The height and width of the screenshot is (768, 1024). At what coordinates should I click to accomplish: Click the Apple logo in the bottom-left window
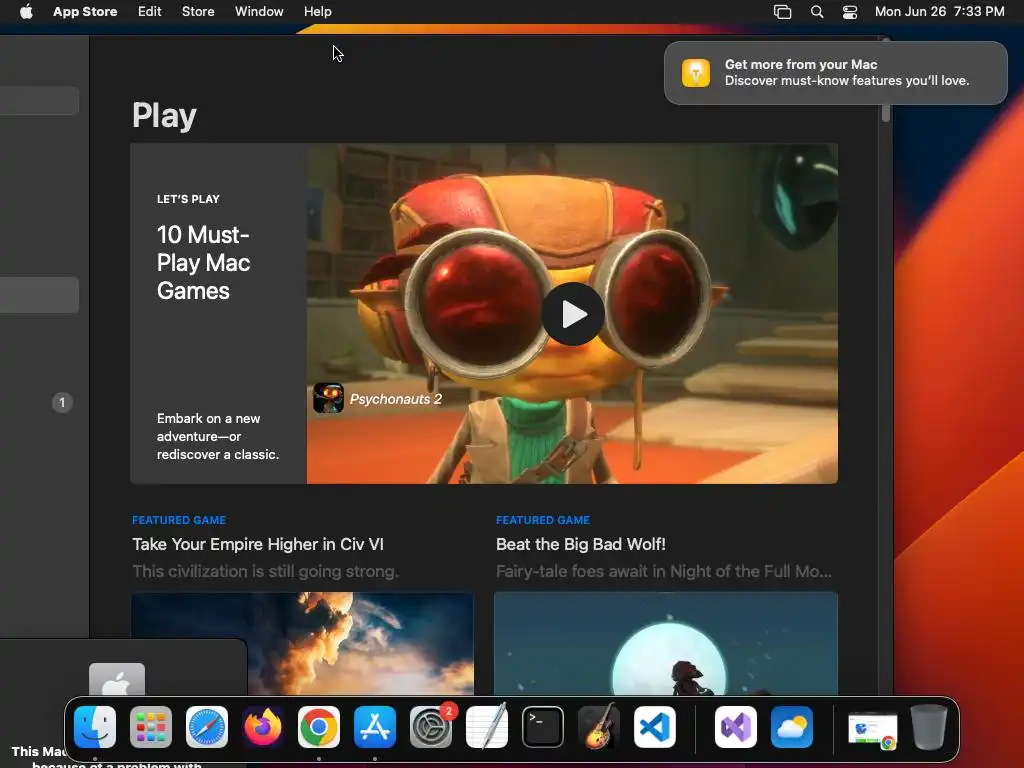(x=117, y=680)
